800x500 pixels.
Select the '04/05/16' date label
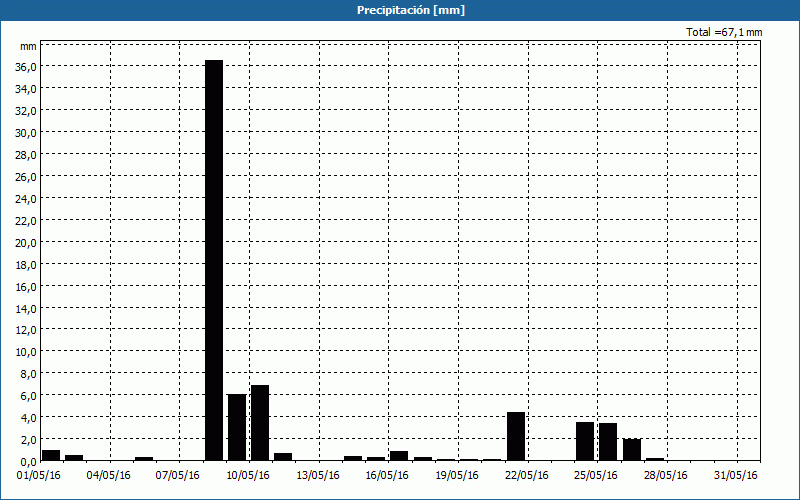coord(109,476)
